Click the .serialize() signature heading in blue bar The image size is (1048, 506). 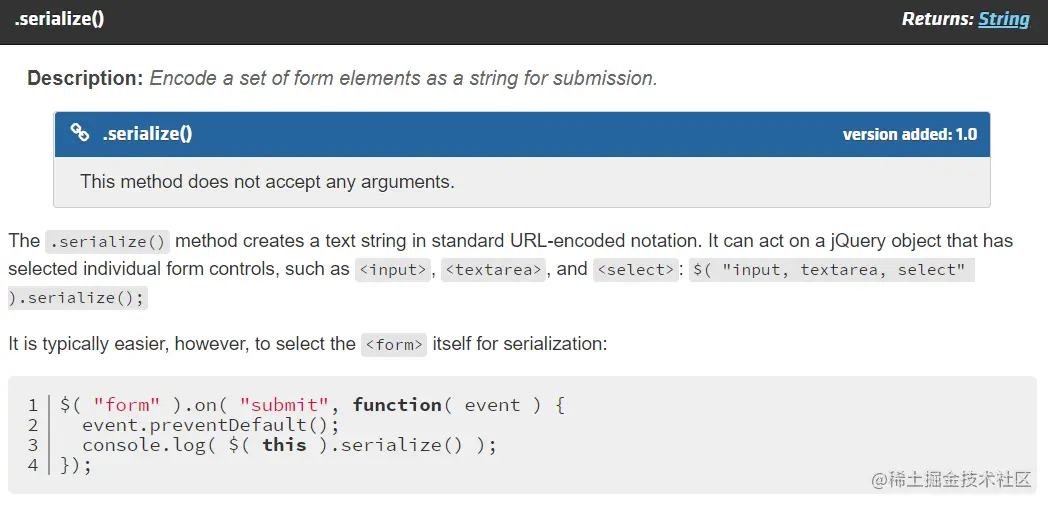coord(147,134)
